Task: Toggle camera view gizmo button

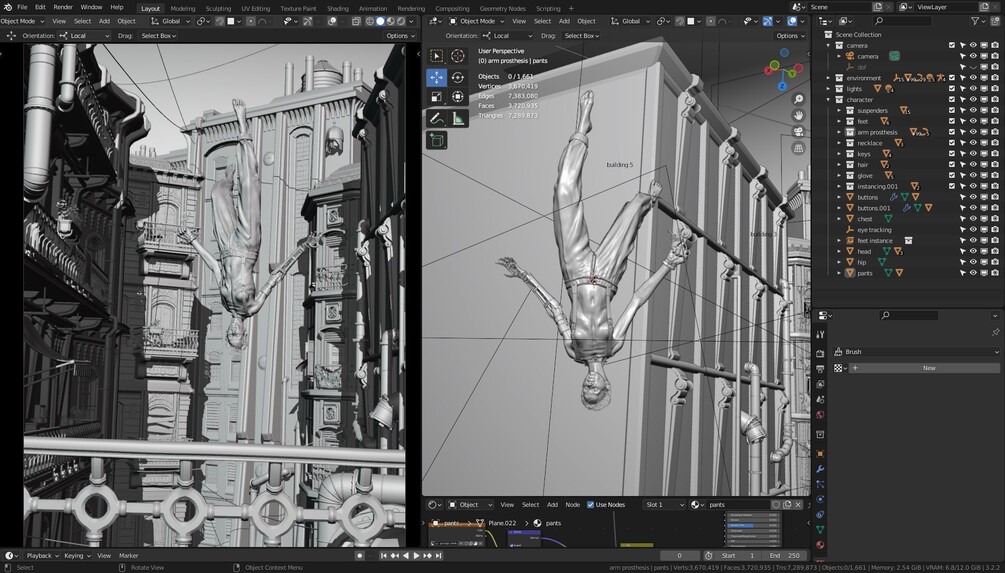Action: 799,131
